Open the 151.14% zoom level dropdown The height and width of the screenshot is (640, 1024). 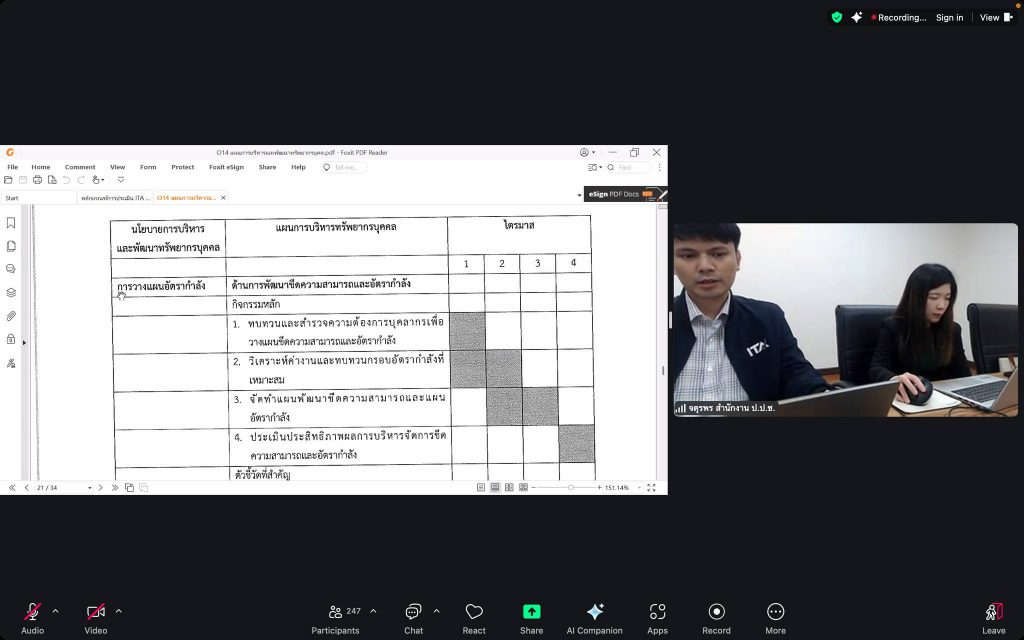click(x=639, y=488)
